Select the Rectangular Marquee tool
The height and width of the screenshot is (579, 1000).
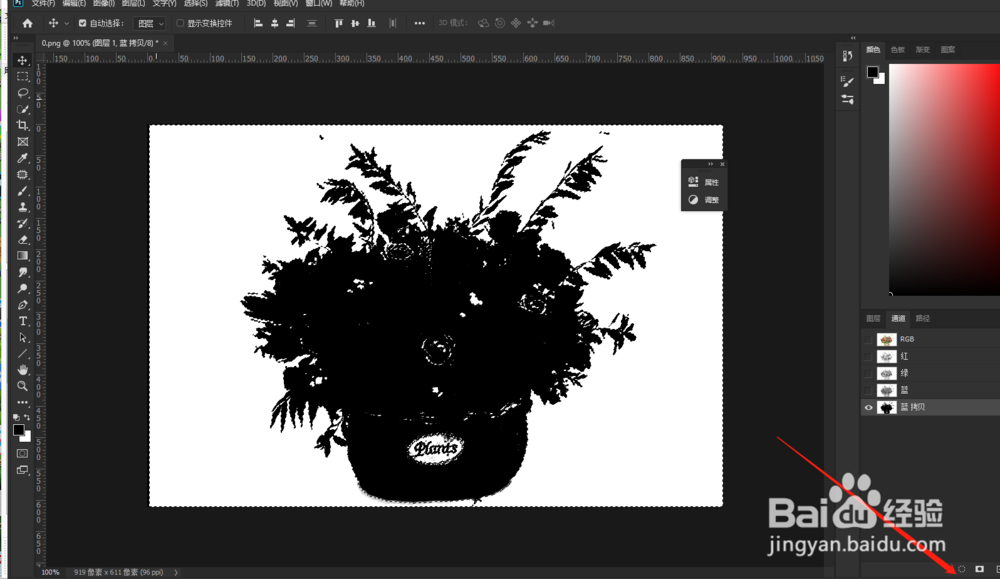pos(22,77)
